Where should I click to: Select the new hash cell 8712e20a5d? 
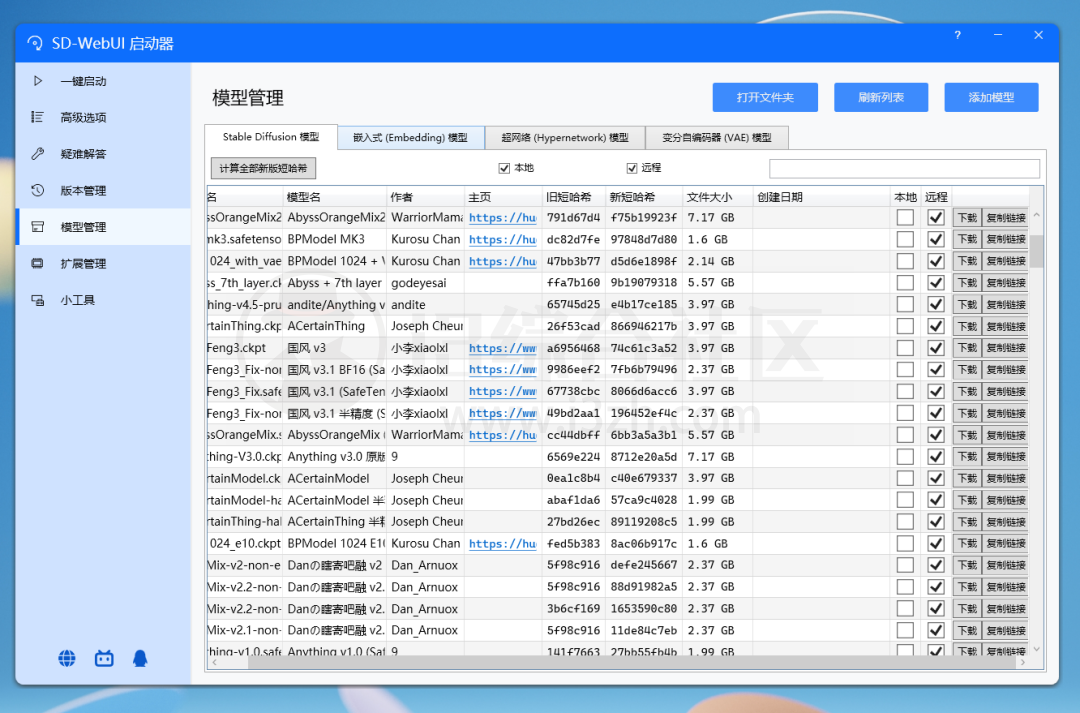click(644, 457)
